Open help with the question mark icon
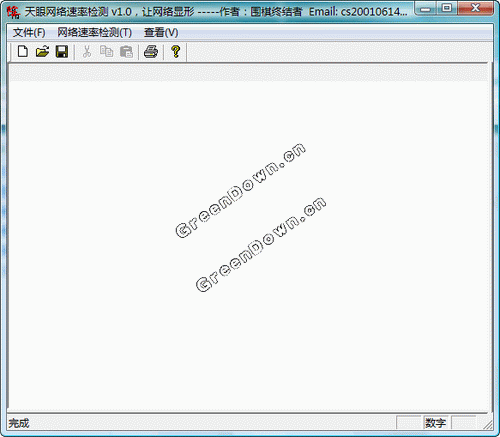The height and width of the screenshot is (437, 500). tap(175, 52)
